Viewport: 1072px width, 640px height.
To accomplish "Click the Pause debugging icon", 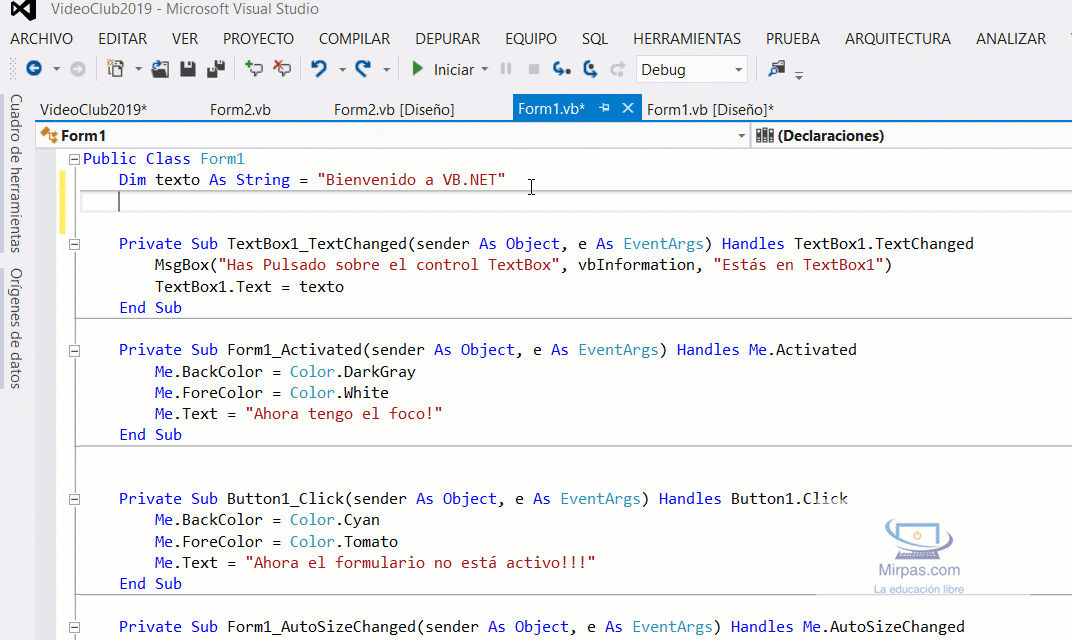I will [506, 69].
